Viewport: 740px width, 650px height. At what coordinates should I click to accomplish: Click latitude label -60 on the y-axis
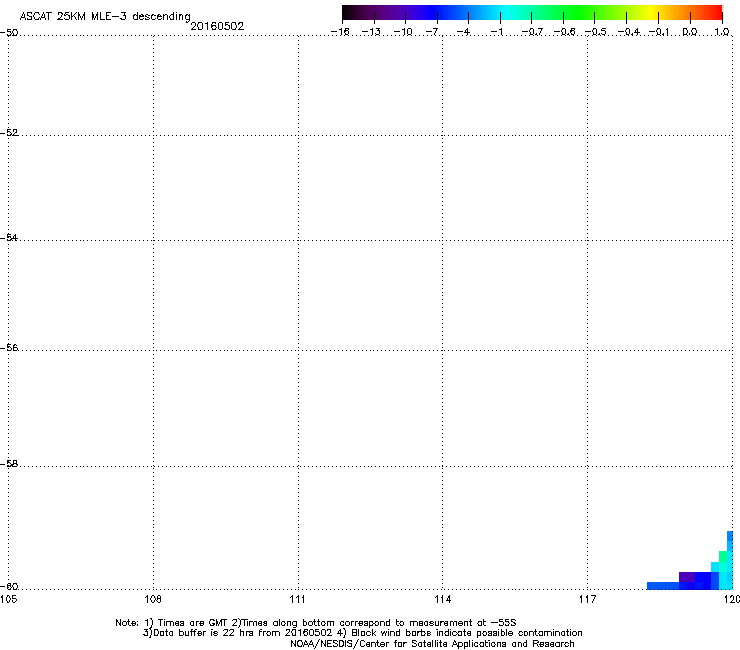9,587
